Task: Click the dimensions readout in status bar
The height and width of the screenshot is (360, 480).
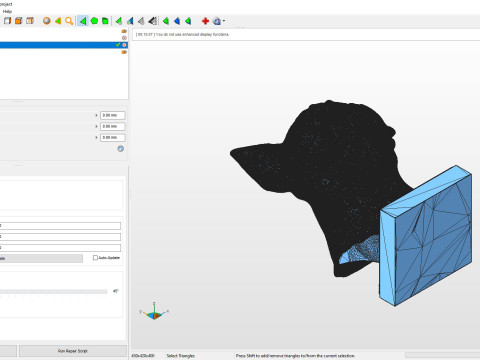Action: click(x=143, y=356)
